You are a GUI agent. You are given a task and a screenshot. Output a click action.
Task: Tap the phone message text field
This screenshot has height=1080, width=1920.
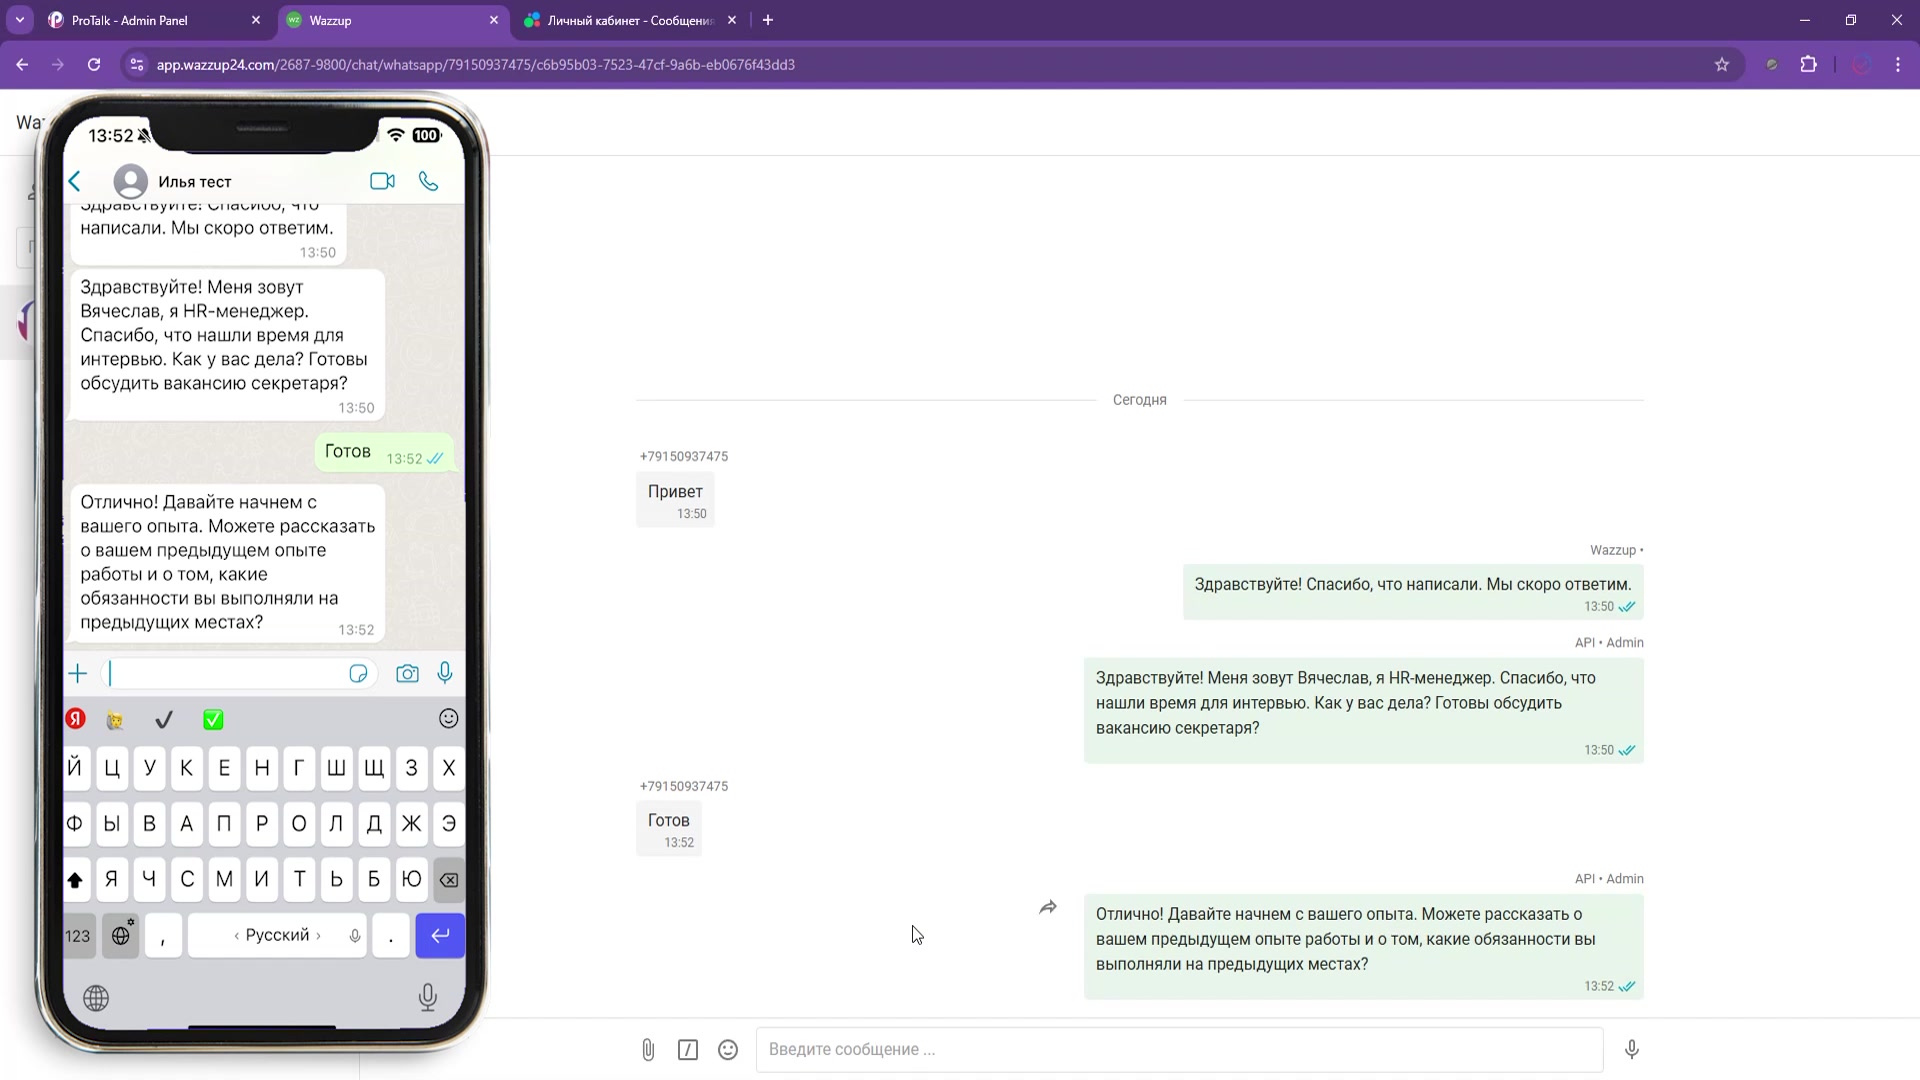[238, 674]
